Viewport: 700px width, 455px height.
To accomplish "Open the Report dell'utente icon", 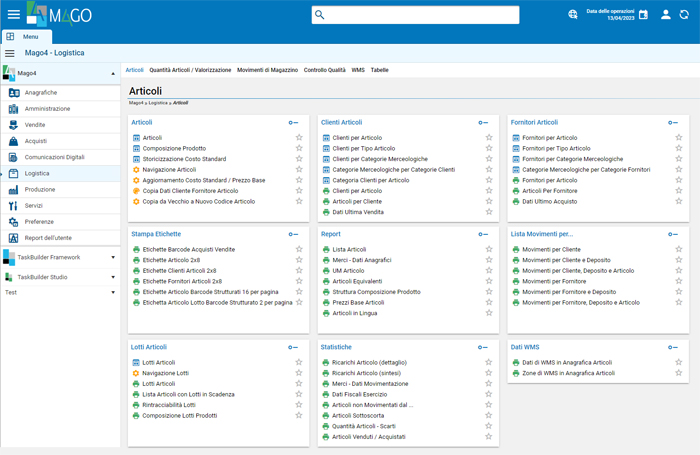I will coord(14,238).
